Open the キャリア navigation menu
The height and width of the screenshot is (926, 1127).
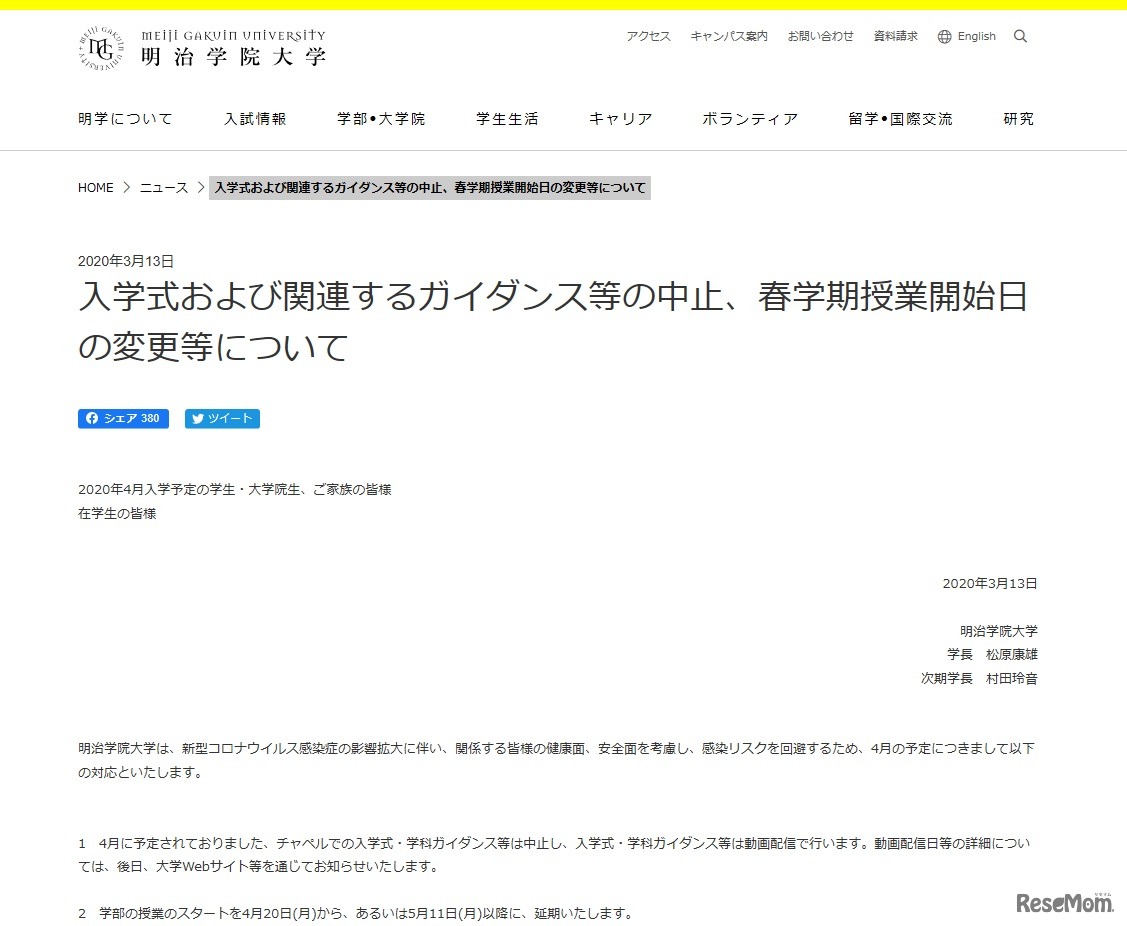[x=620, y=118]
